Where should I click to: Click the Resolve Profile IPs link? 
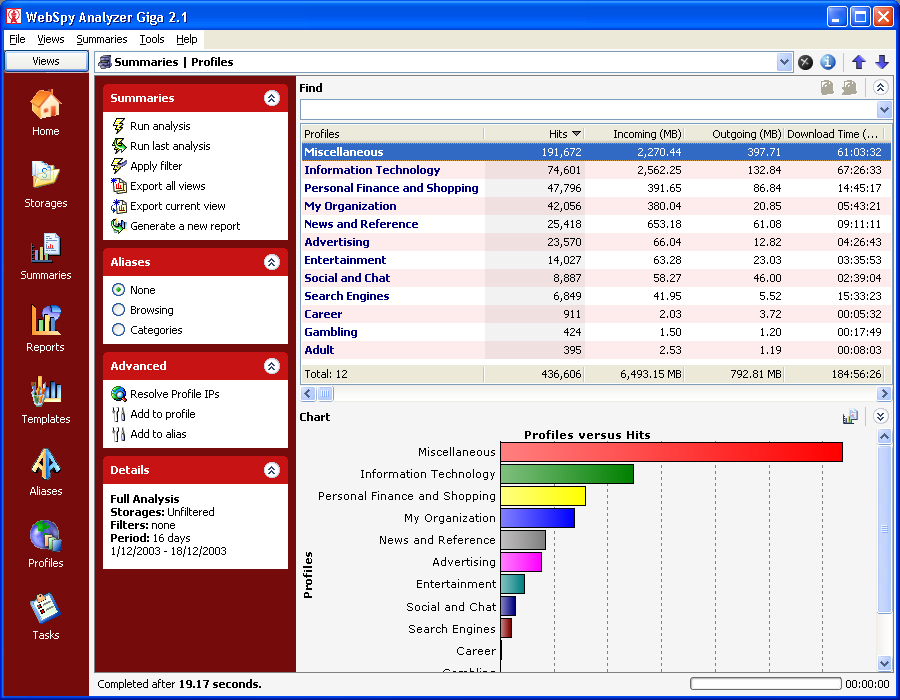(x=174, y=394)
